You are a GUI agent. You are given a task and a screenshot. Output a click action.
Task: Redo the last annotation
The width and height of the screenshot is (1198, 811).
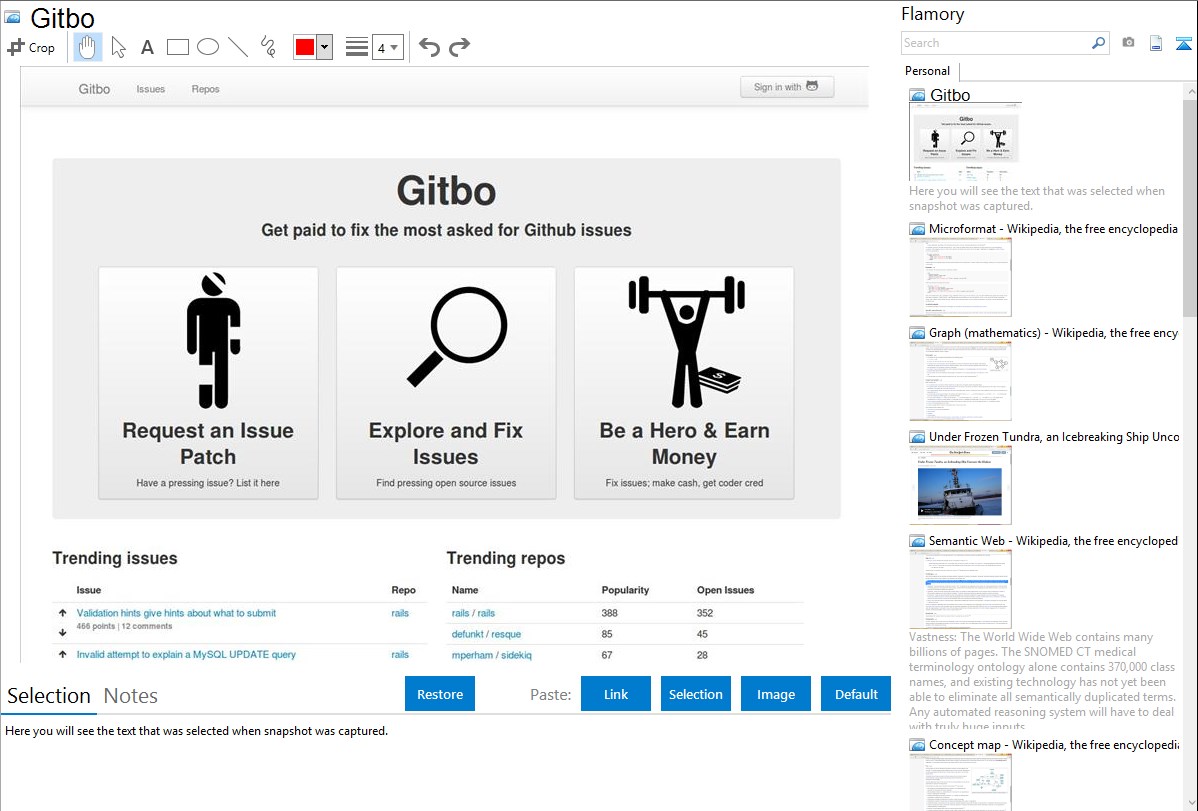(459, 47)
